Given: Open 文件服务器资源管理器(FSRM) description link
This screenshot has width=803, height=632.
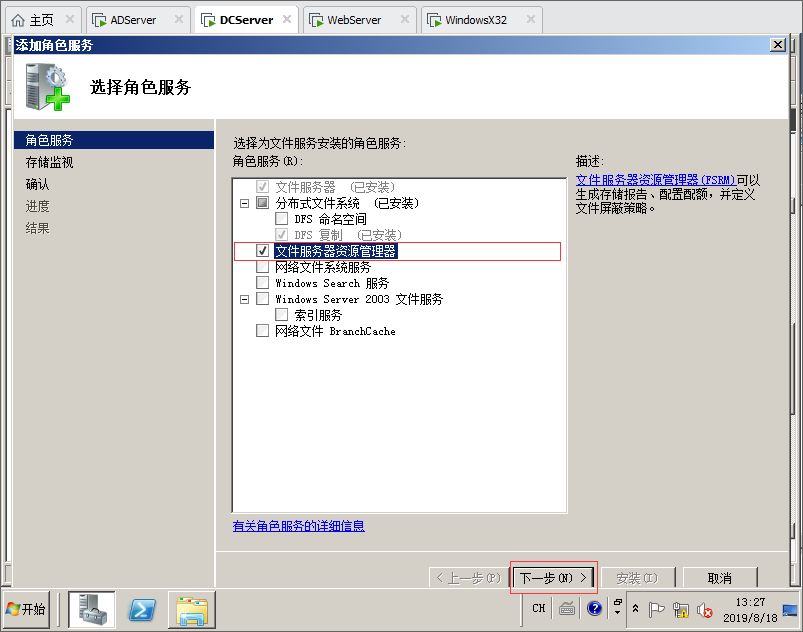Looking at the screenshot, I should pyautogui.click(x=656, y=180).
